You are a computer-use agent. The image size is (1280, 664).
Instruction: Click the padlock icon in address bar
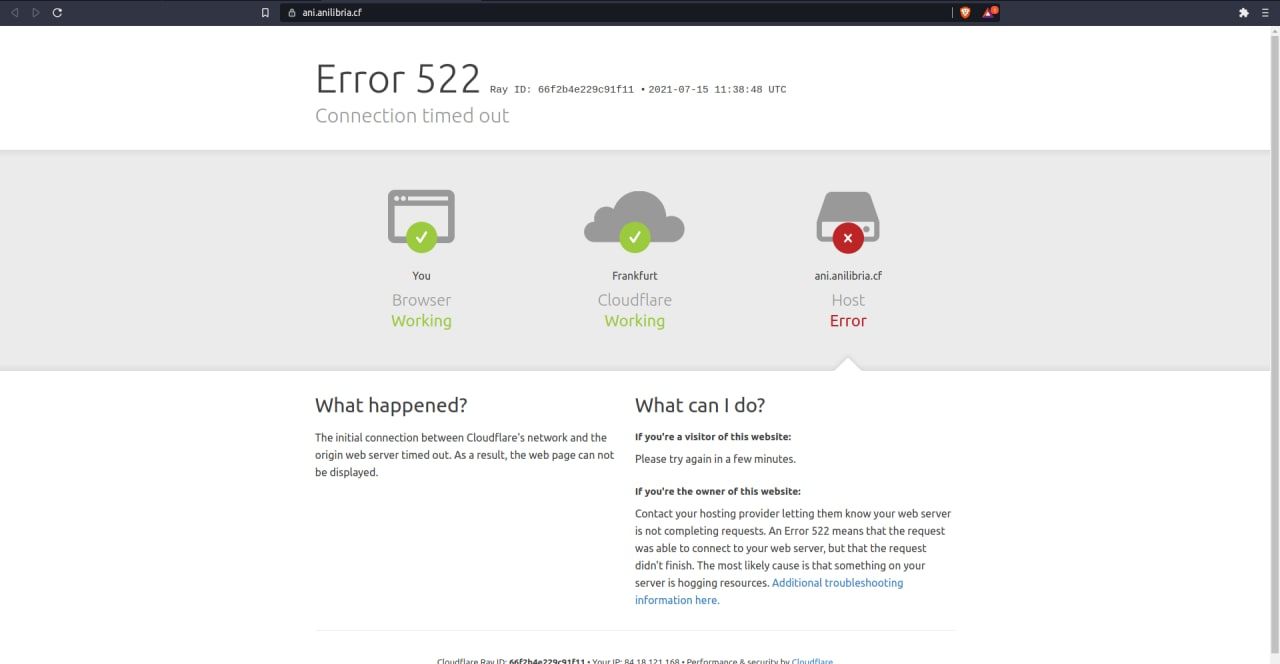(291, 13)
